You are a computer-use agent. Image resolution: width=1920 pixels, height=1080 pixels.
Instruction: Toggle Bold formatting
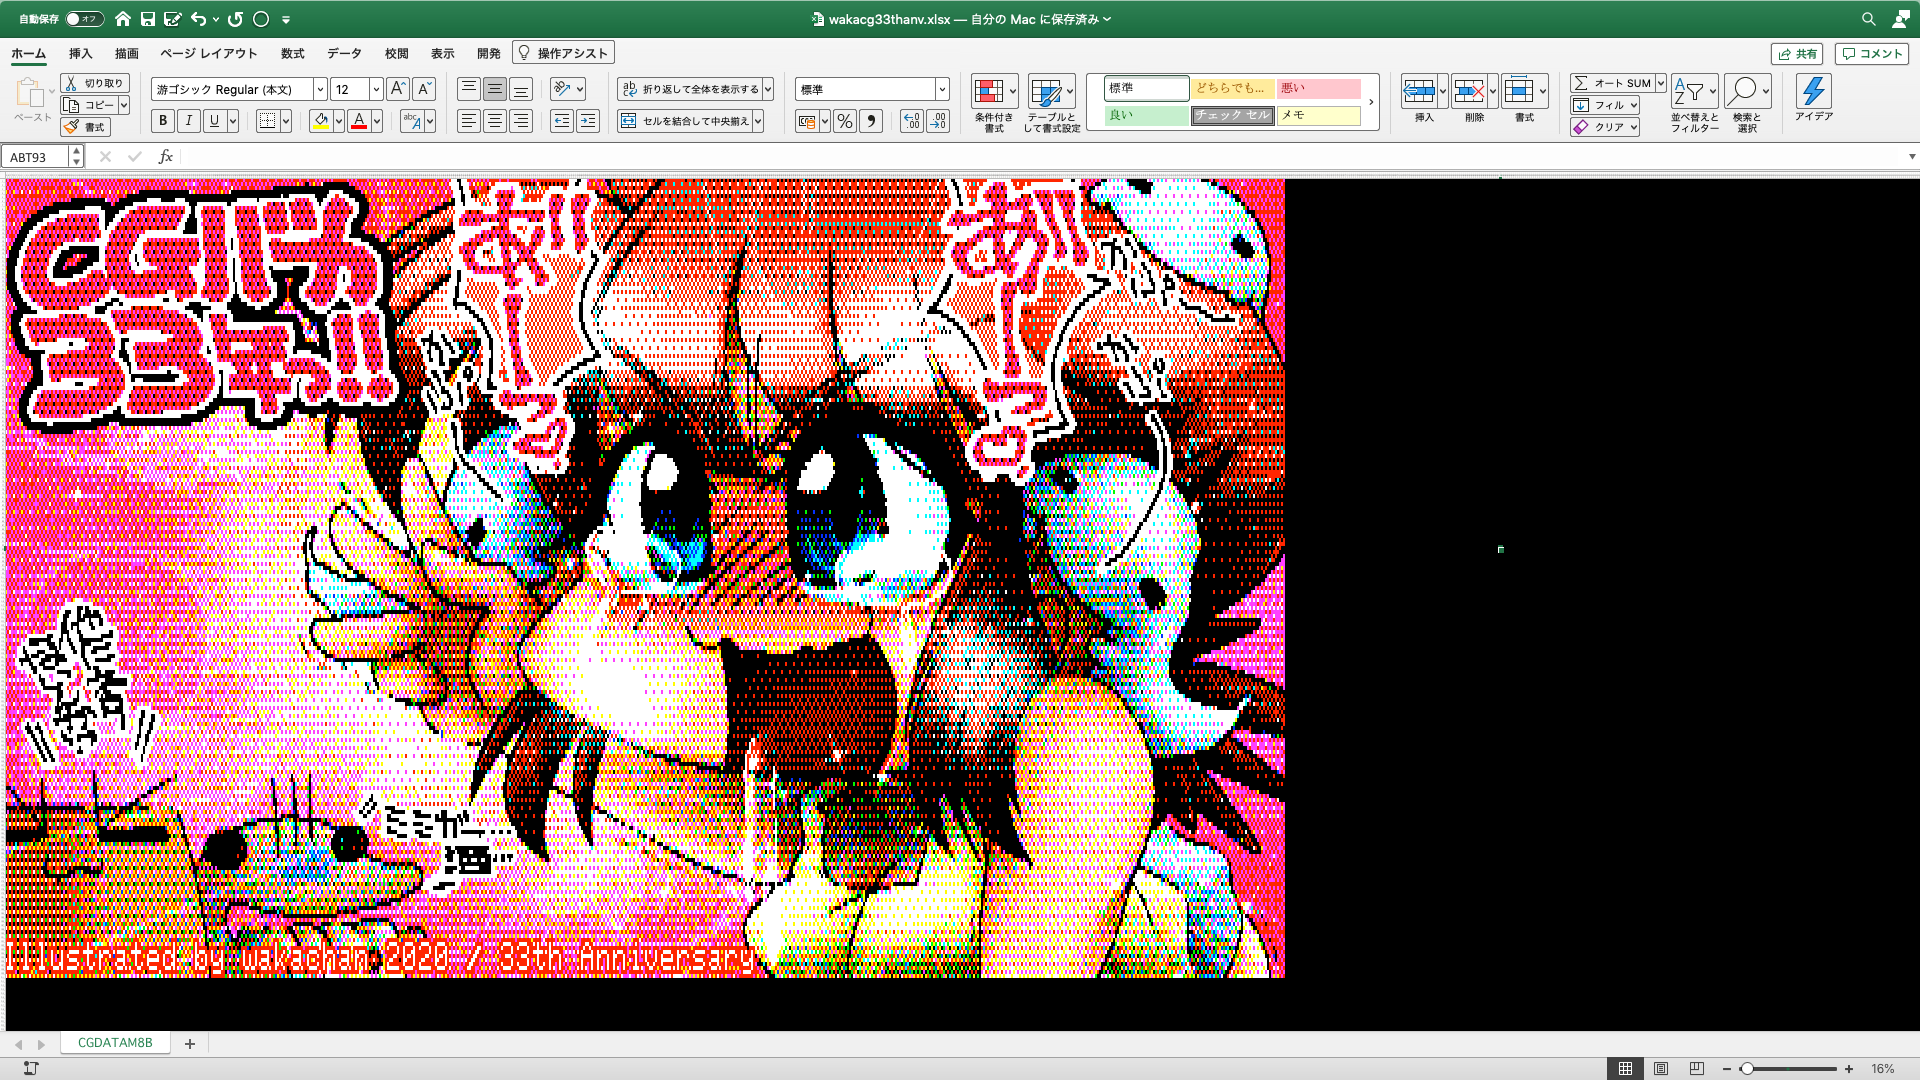pos(163,121)
